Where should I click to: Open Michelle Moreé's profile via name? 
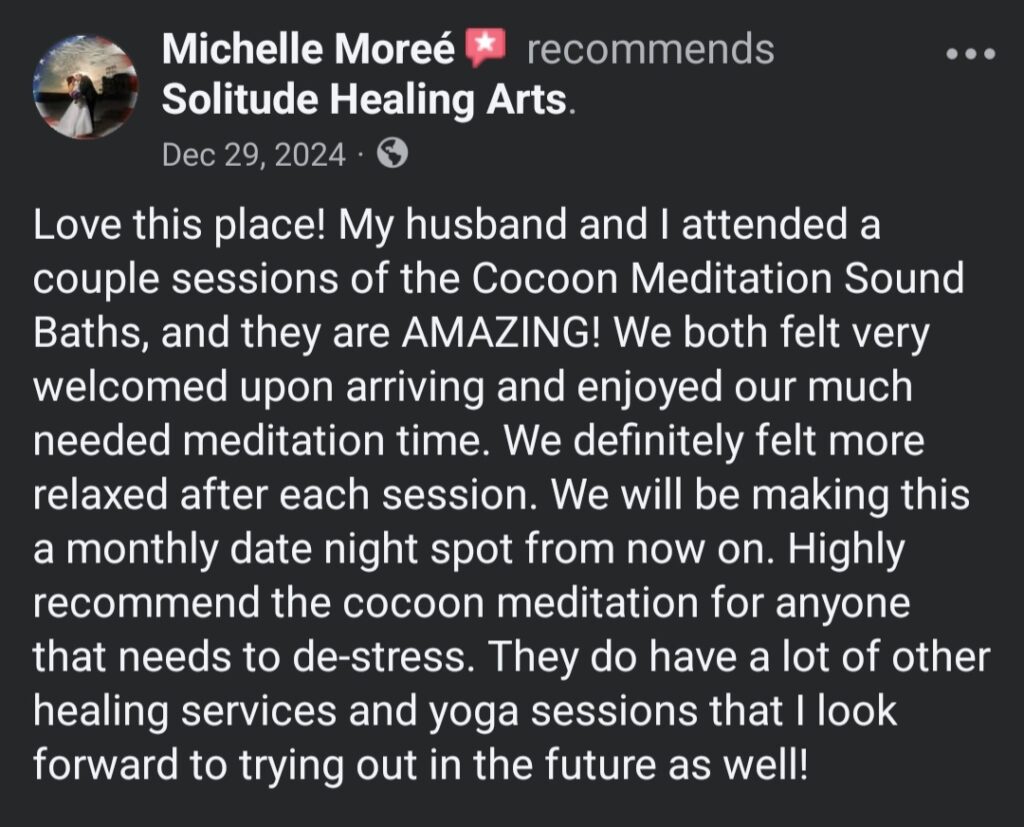coord(308,49)
